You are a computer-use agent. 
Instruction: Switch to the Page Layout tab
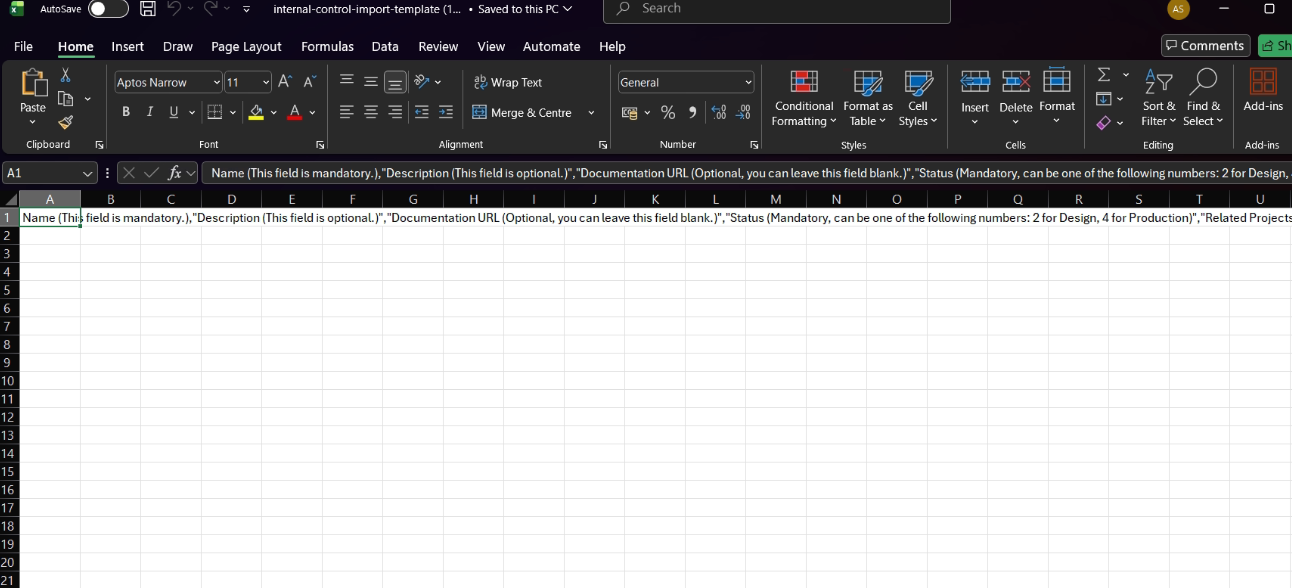[x=246, y=46]
